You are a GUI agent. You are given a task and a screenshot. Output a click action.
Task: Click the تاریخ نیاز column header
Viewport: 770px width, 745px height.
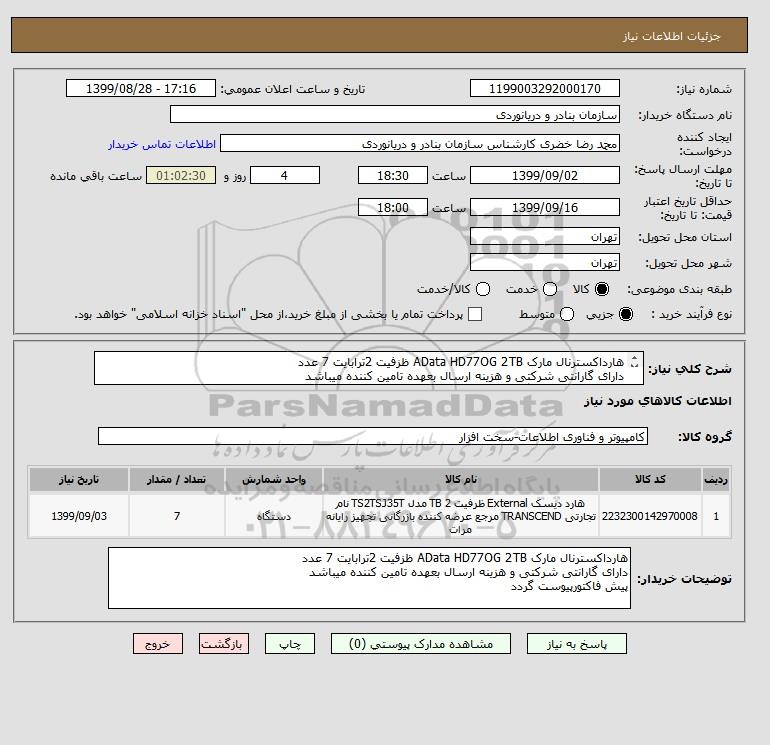79,479
